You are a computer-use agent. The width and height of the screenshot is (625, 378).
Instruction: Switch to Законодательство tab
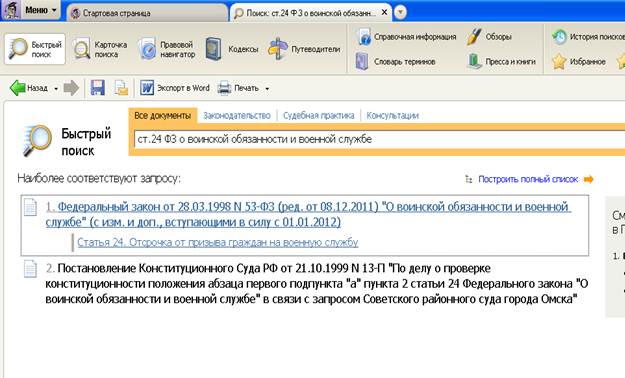point(237,116)
